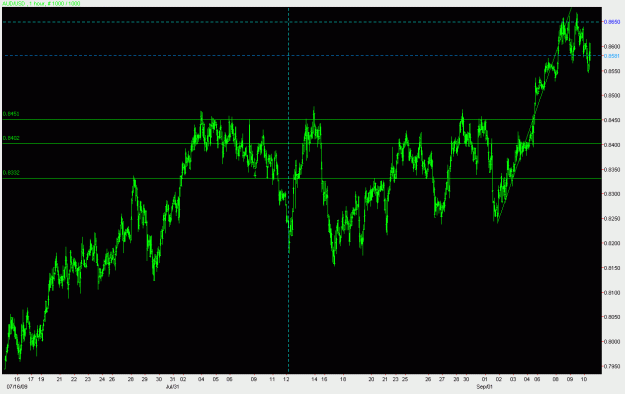Click the day 14 time axis label
This screenshot has width=625, height=394.
pos(314,379)
